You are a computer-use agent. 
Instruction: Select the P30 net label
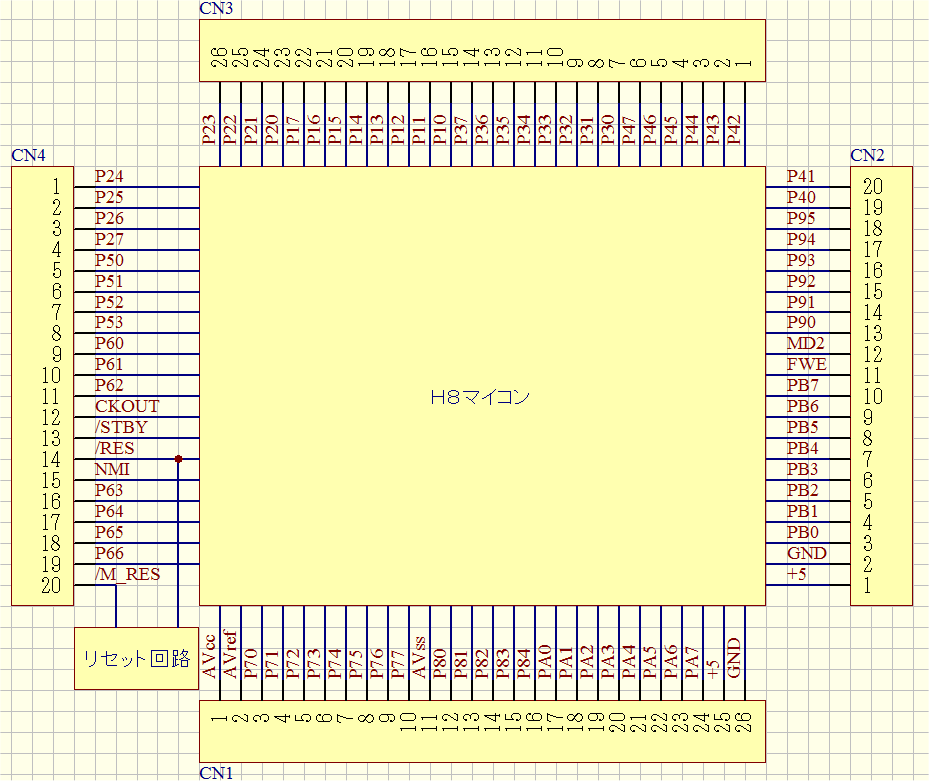pos(608,130)
